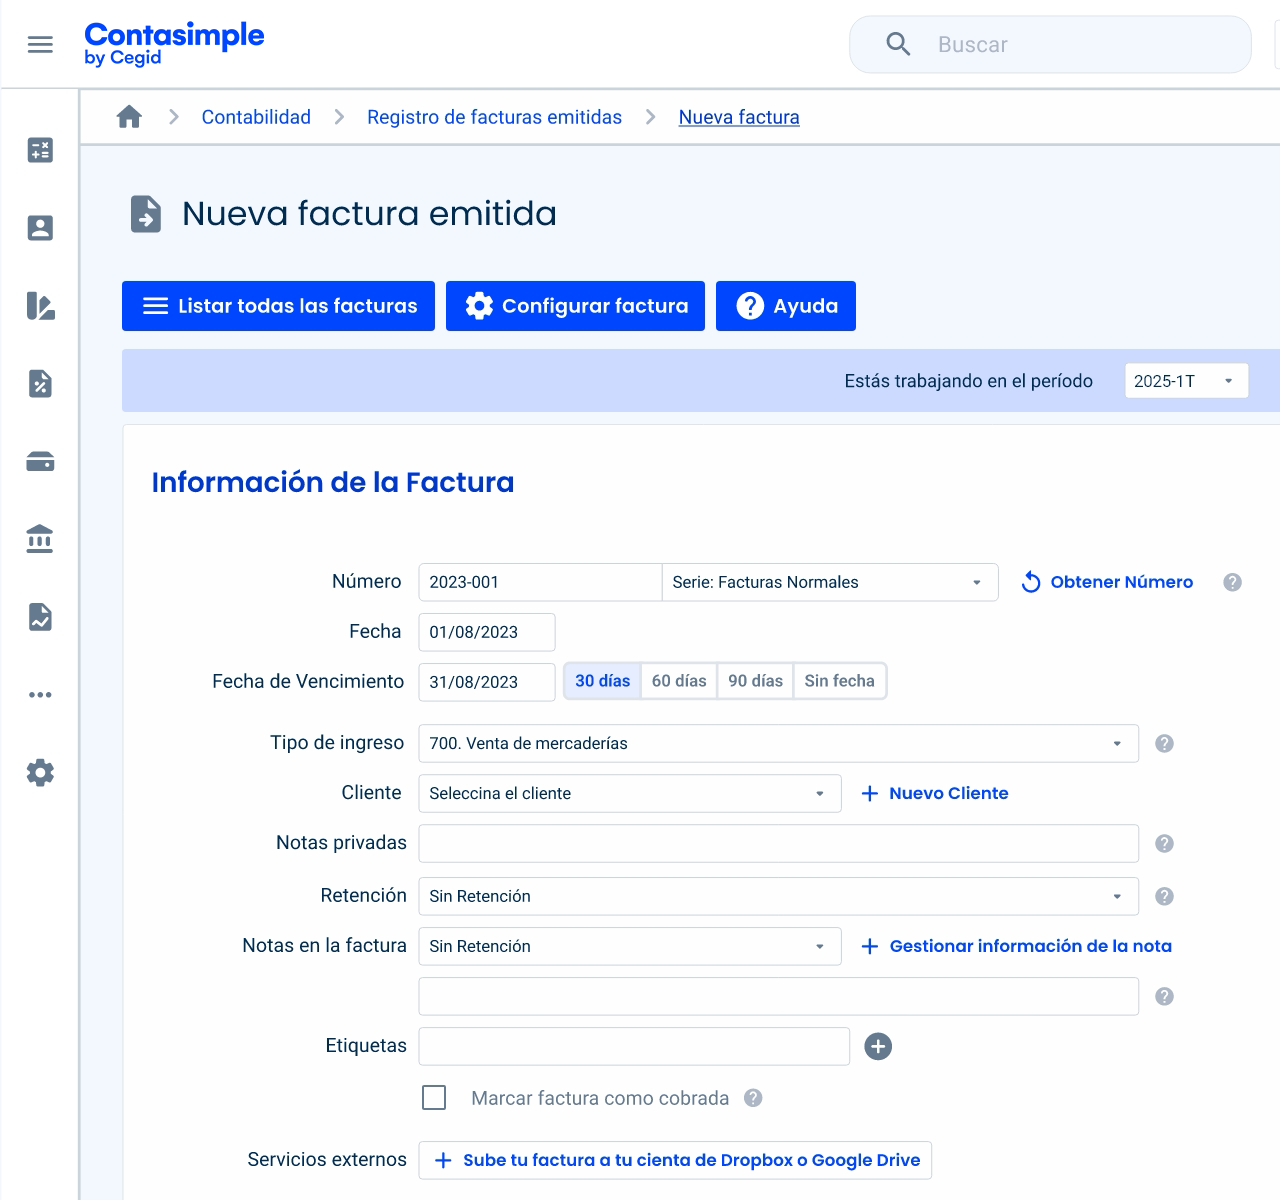This screenshot has height=1200, width=1280.
Task: Click help icon next to Obtener Número
Action: [1232, 582]
